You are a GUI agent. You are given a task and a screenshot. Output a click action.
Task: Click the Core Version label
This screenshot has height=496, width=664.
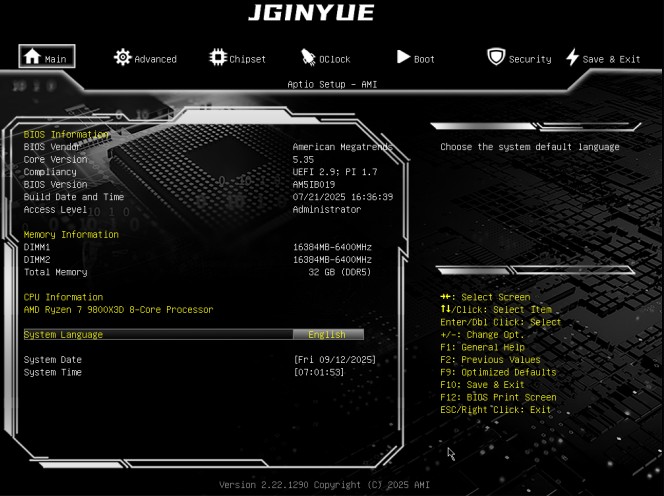point(55,160)
